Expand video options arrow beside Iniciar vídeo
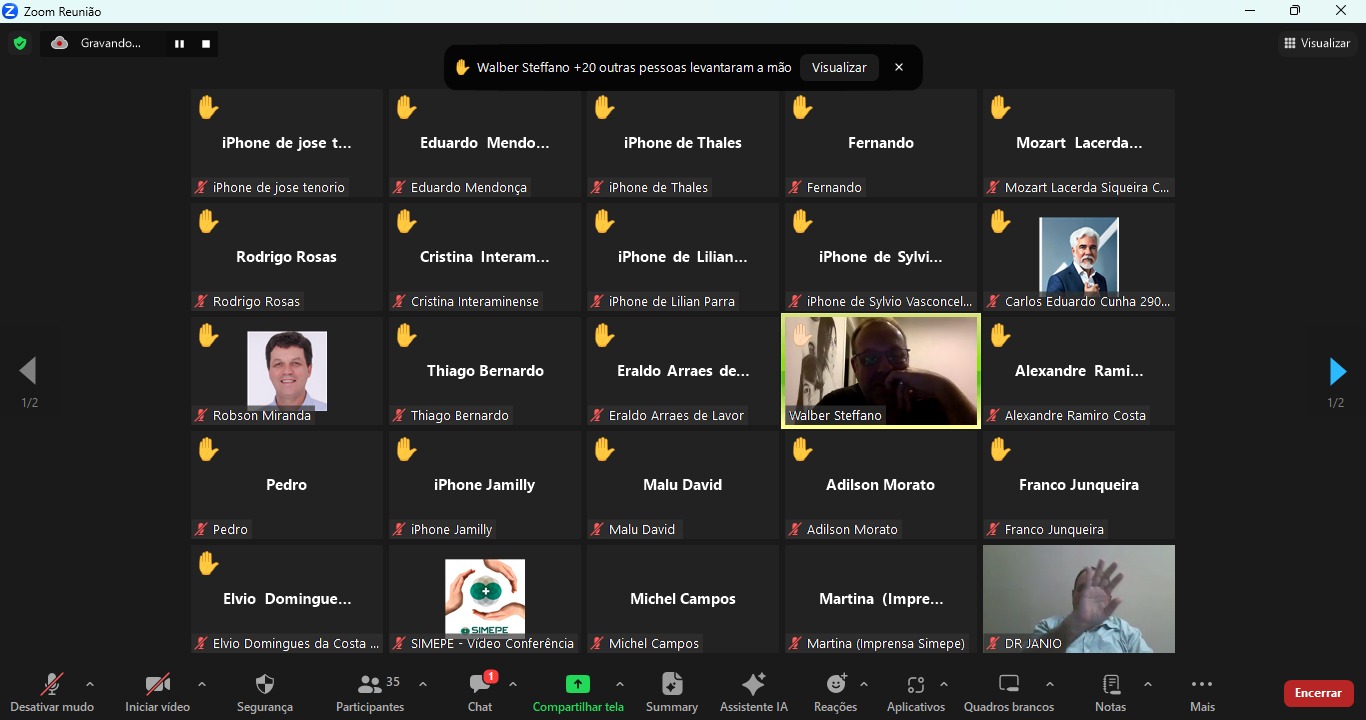Screen dimensions: 1366x720 click(202, 685)
